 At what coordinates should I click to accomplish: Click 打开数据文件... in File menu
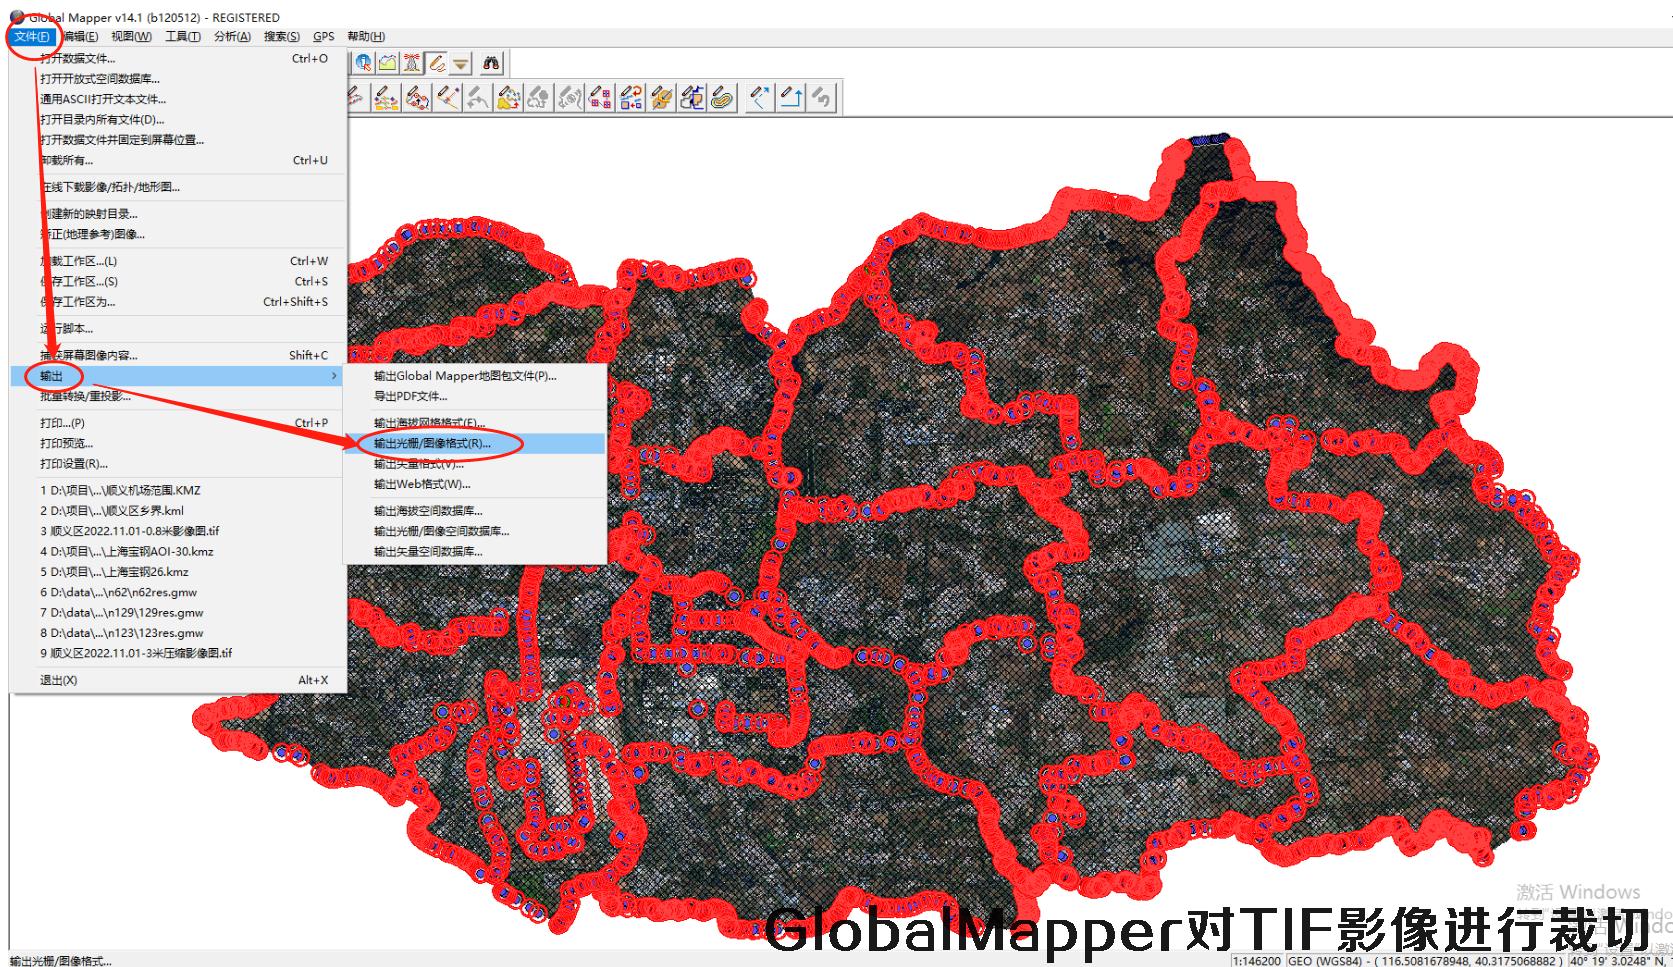78,59
